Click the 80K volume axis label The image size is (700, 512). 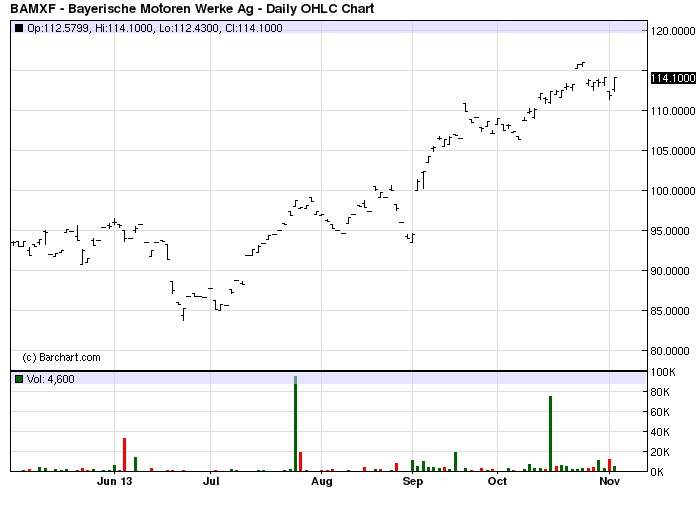(660, 392)
